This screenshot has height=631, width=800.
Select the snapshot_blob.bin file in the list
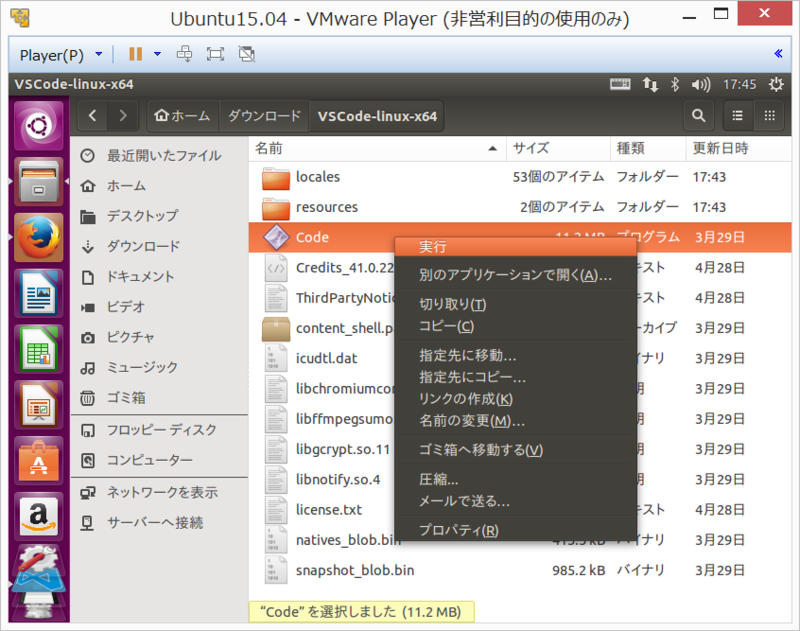click(356, 570)
